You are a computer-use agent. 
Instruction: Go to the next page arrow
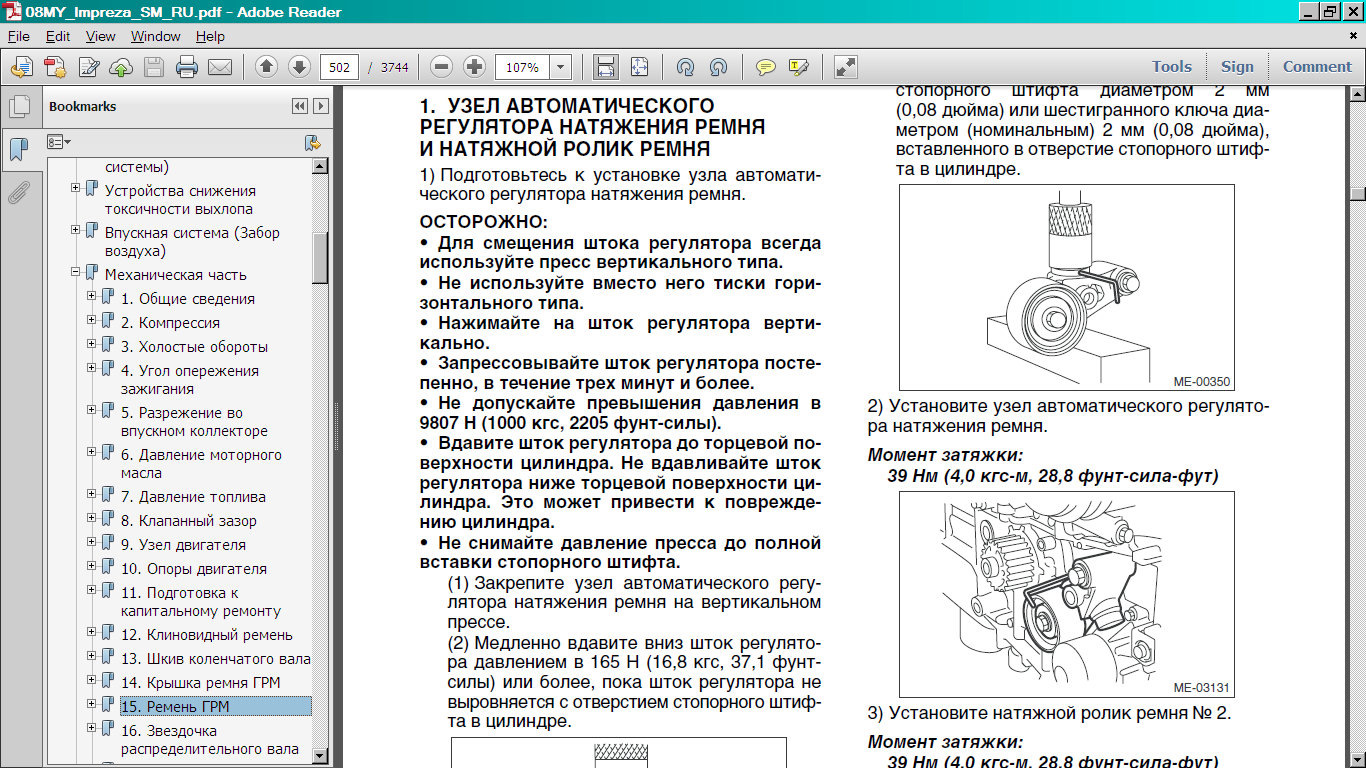tap(299, 67)
